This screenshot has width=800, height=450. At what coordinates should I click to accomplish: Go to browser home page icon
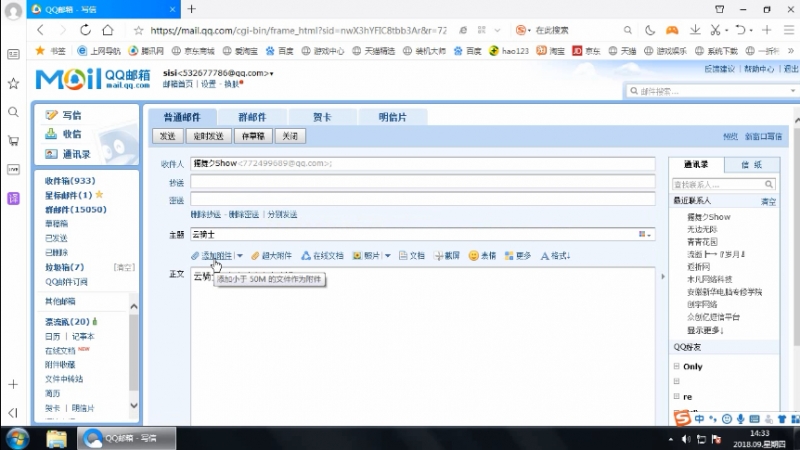(x=108, y=30)
